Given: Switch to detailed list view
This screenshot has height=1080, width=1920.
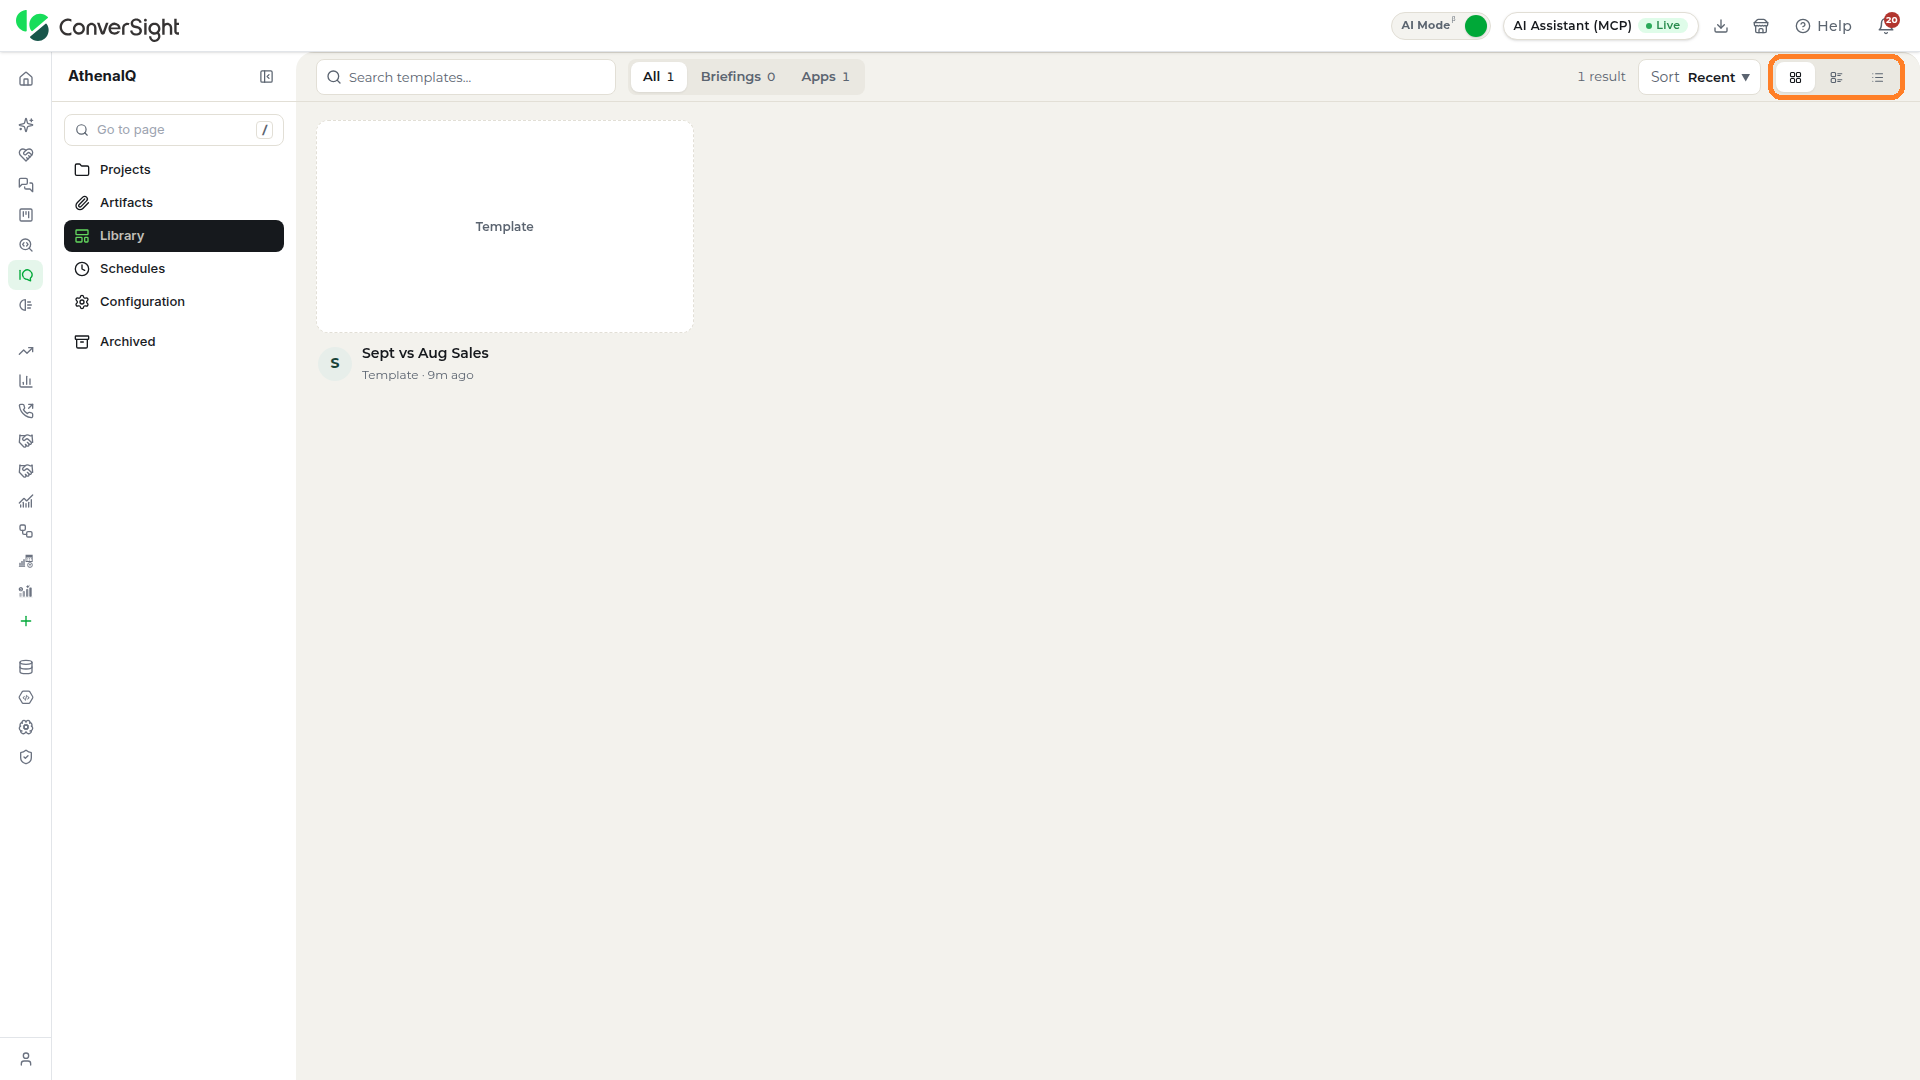Looking at the screenshot, I should pos(1836,77).
